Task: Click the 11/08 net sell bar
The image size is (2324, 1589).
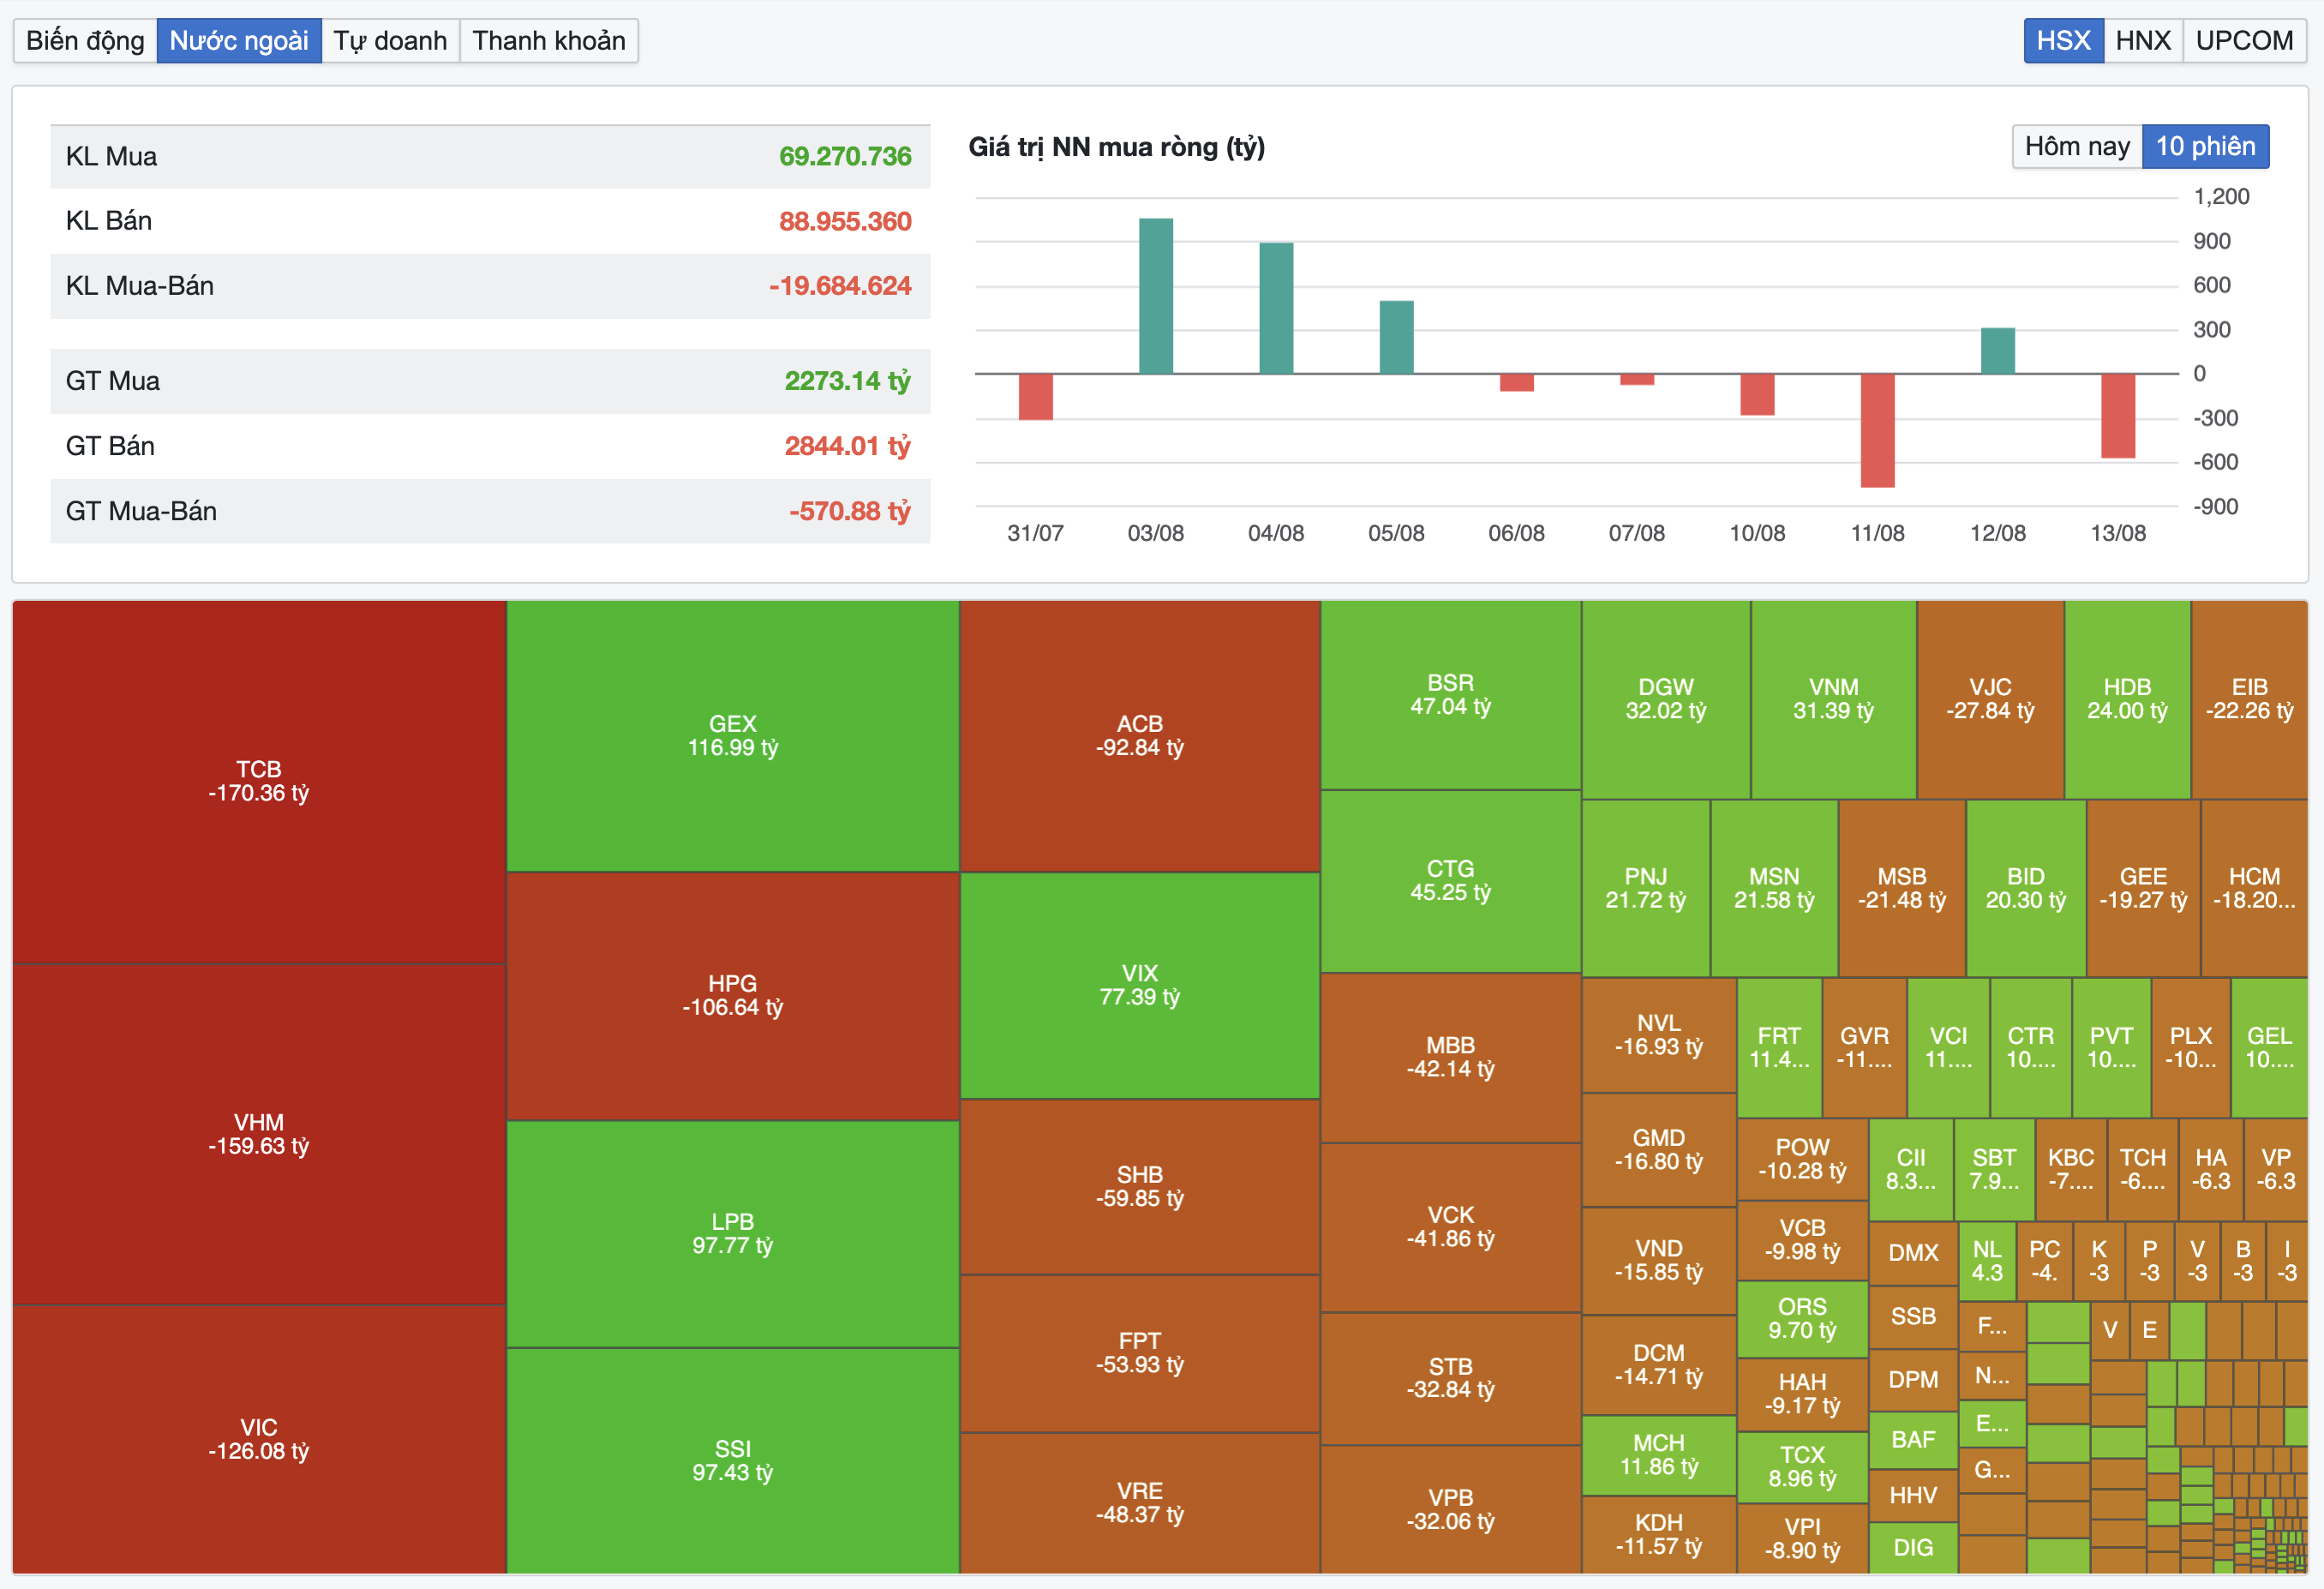Action: [1877, 431]
